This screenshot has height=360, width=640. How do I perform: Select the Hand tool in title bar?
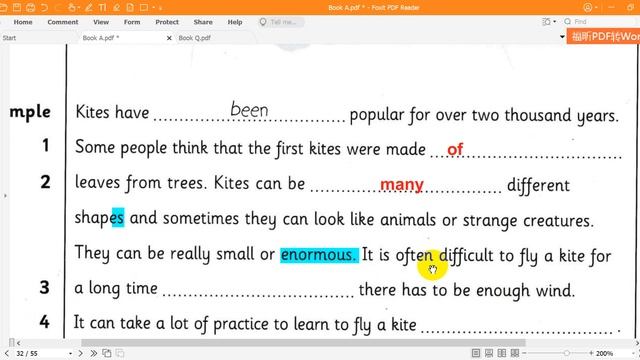(x=72, y=7)
